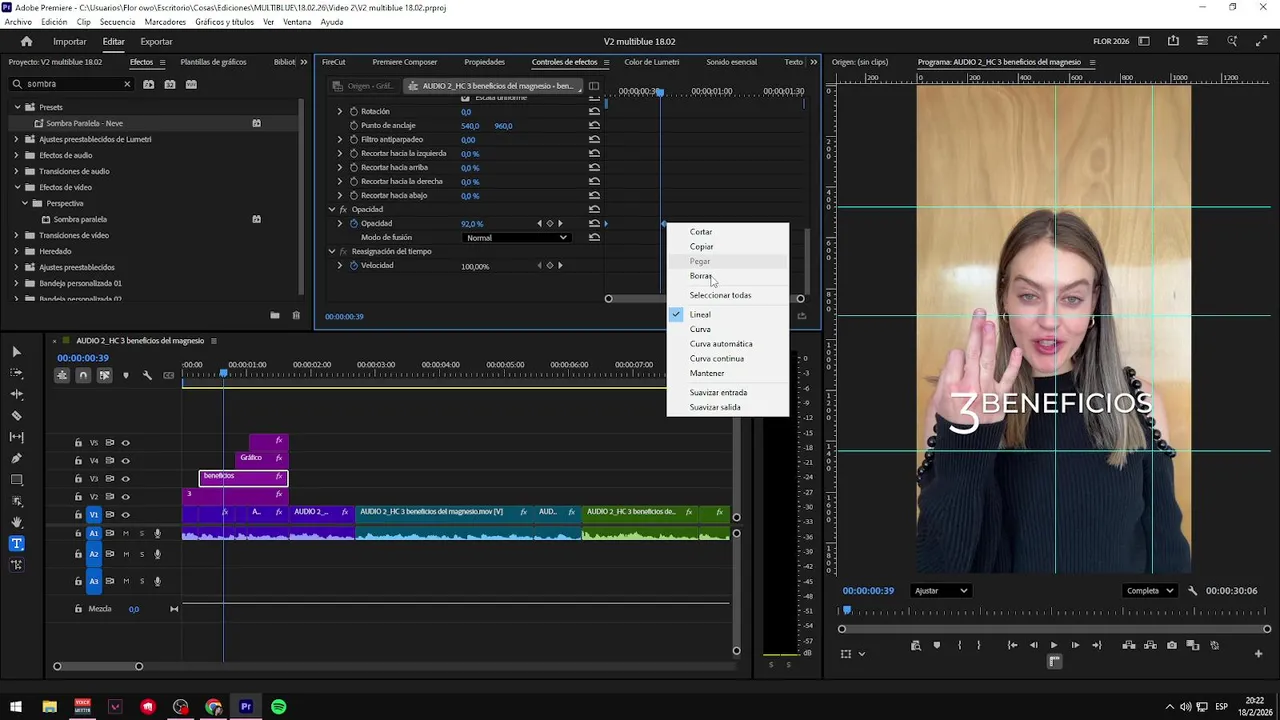Select Suavizar entrada option
This screenshot has height=720, width=1280.
718,392
